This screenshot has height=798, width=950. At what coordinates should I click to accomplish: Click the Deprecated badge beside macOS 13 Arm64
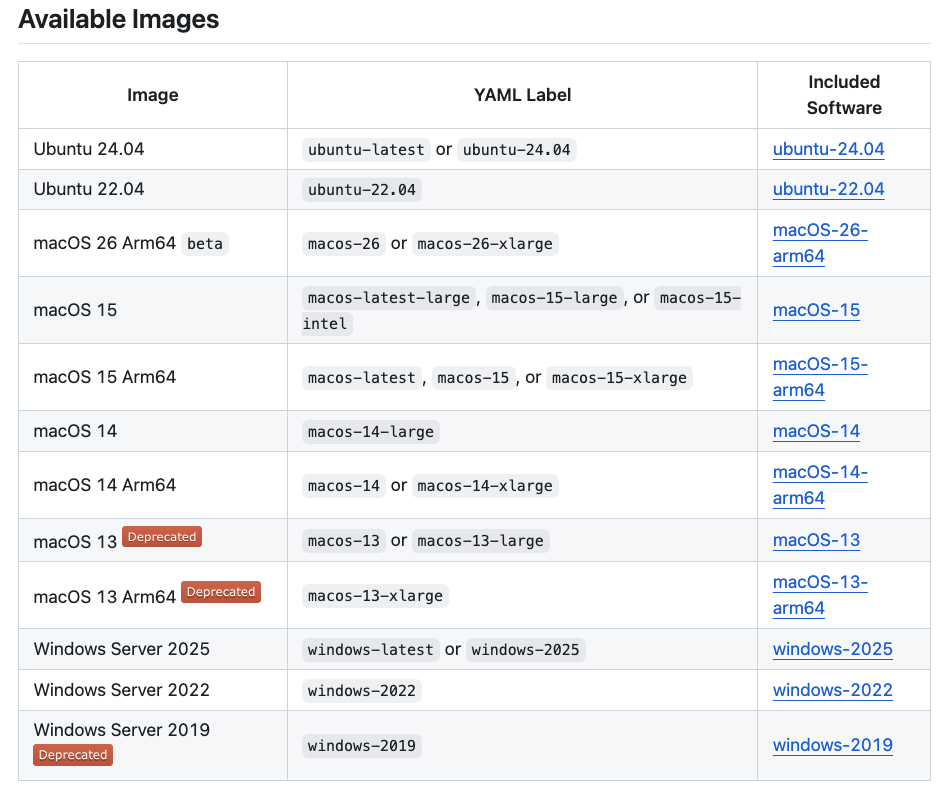tap(221, 591)
